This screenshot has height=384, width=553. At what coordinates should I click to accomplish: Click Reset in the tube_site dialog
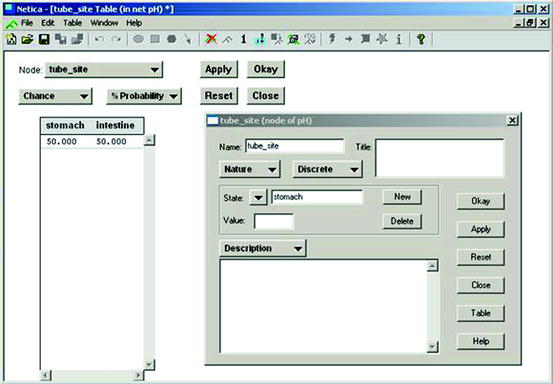481,257
